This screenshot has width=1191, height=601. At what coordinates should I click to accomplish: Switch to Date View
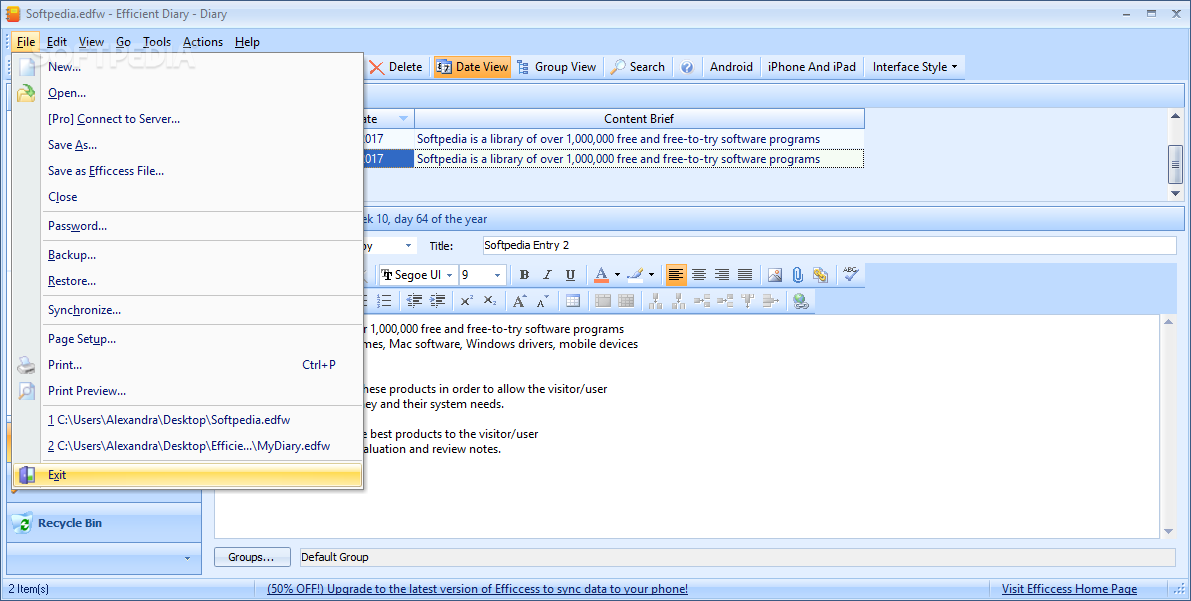tap(472, 67)
